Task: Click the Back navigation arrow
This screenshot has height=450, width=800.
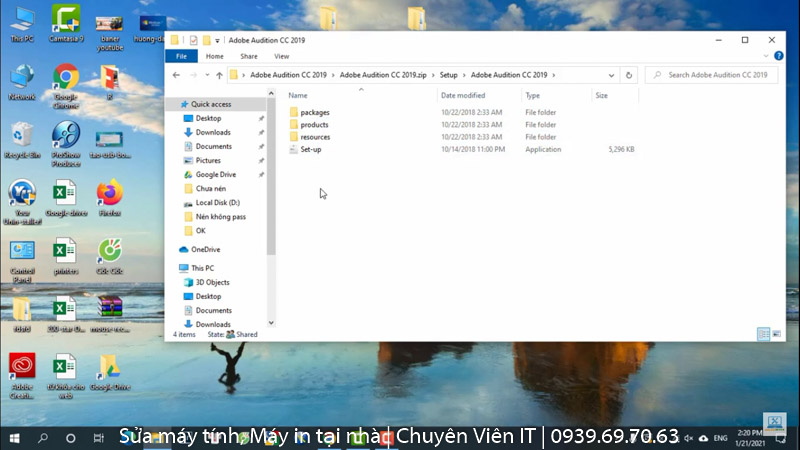Action: pos(176,75)
